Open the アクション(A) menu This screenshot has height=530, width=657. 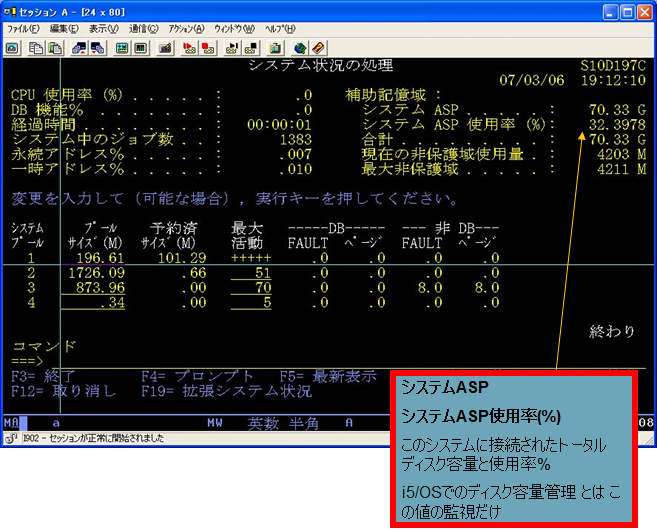pos(186,29)
